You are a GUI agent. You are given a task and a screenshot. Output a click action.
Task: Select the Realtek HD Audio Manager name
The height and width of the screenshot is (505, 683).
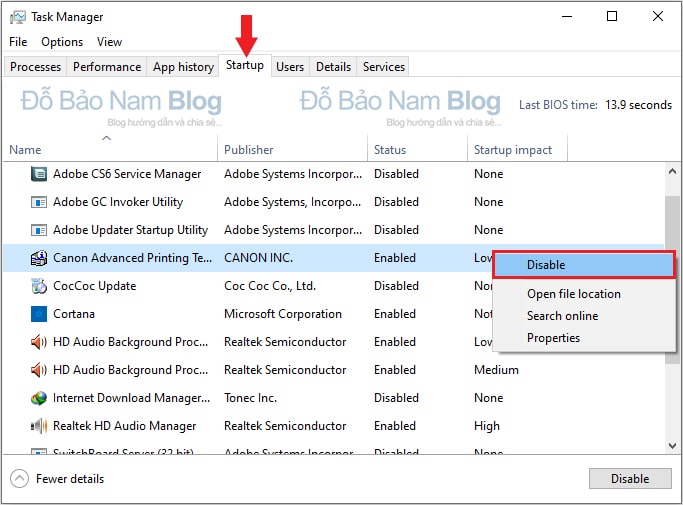click(x=124, y=426)
